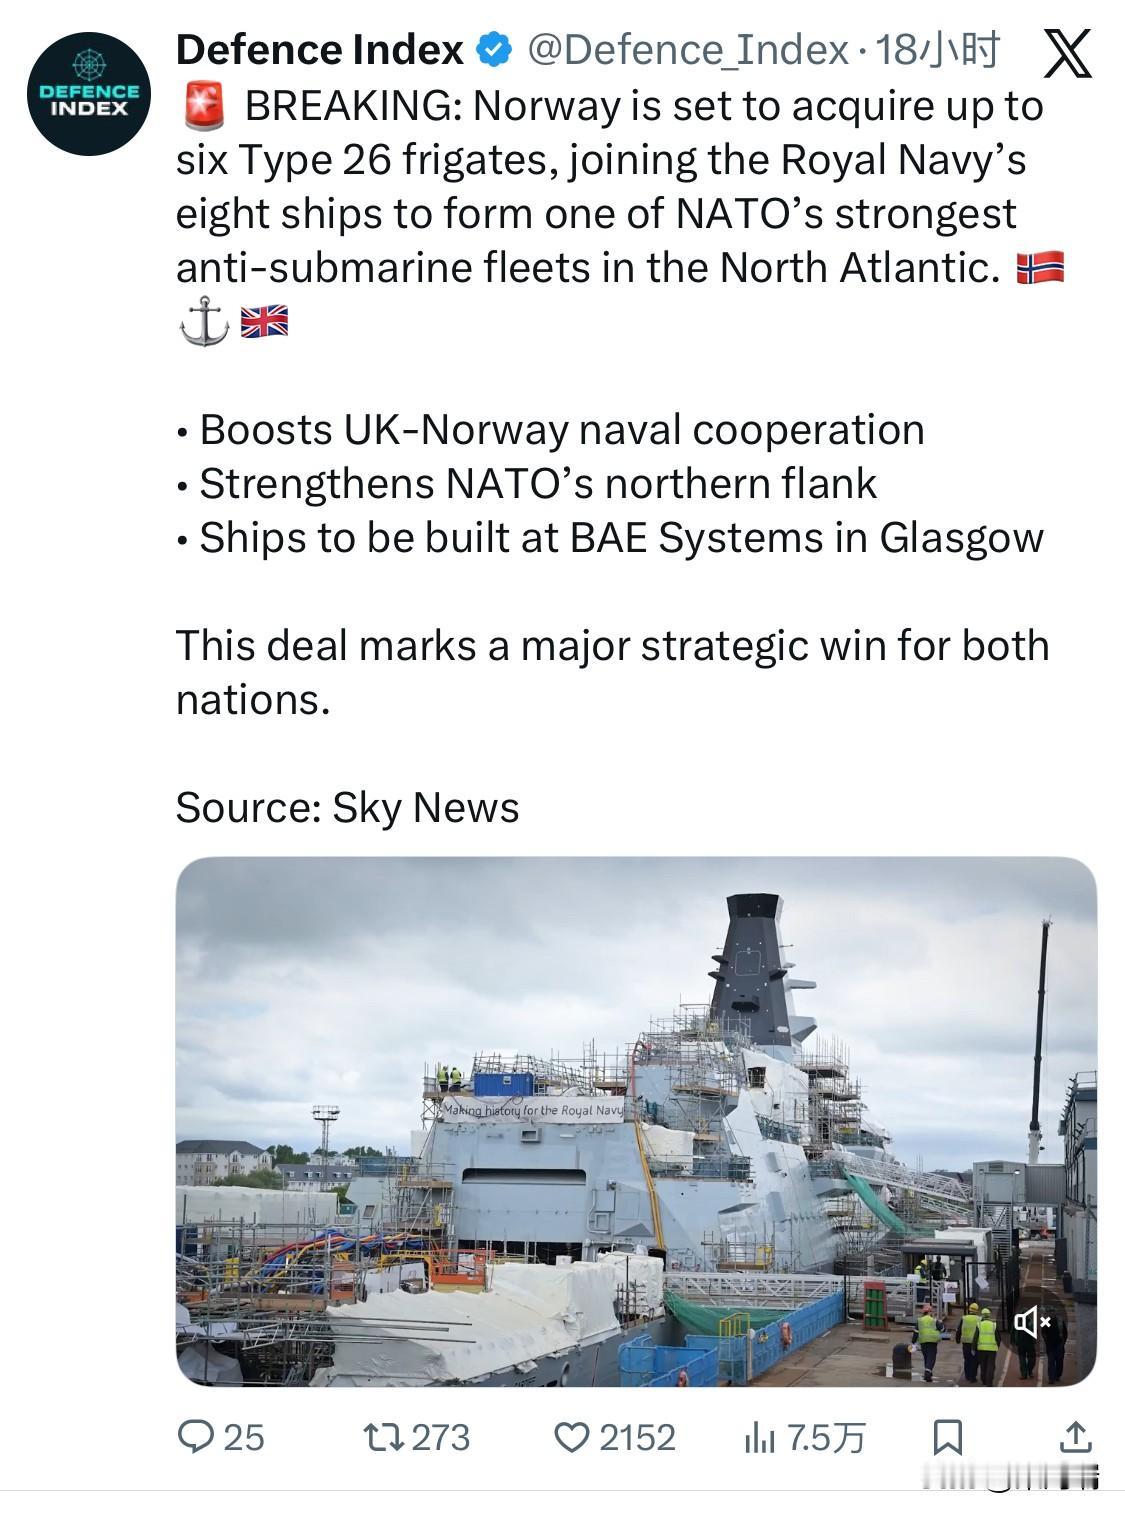Image resolution: width=1125 pixels, height=1516 pixels.
Task: Click the Defence Index display name
Action: [320, 46]
